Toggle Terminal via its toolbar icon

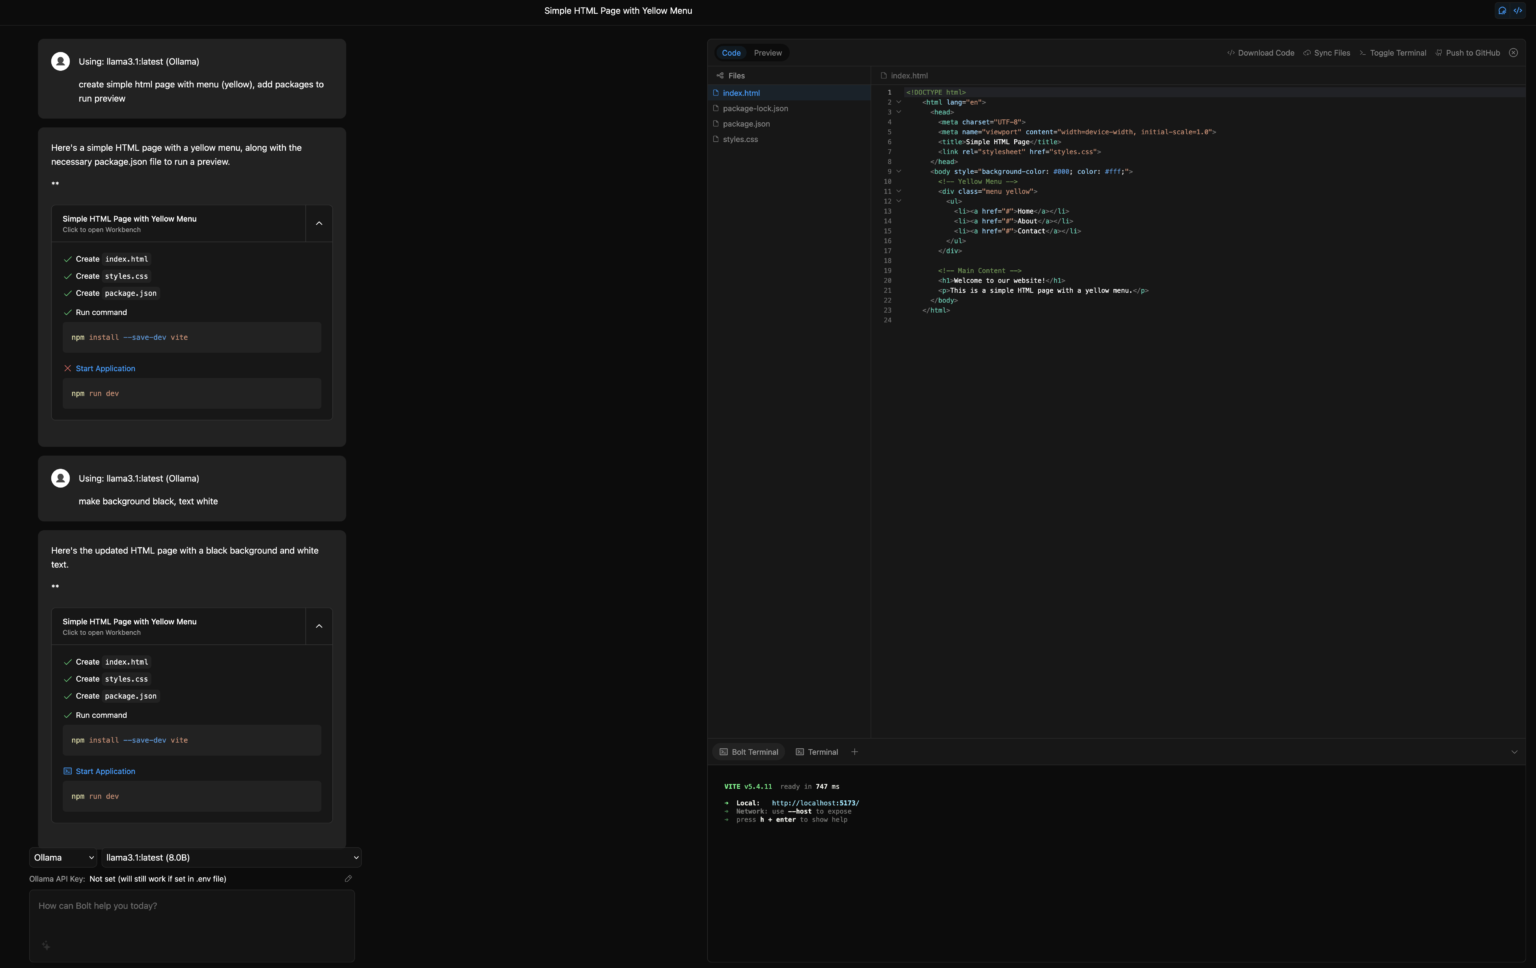tap(1365, 52)
